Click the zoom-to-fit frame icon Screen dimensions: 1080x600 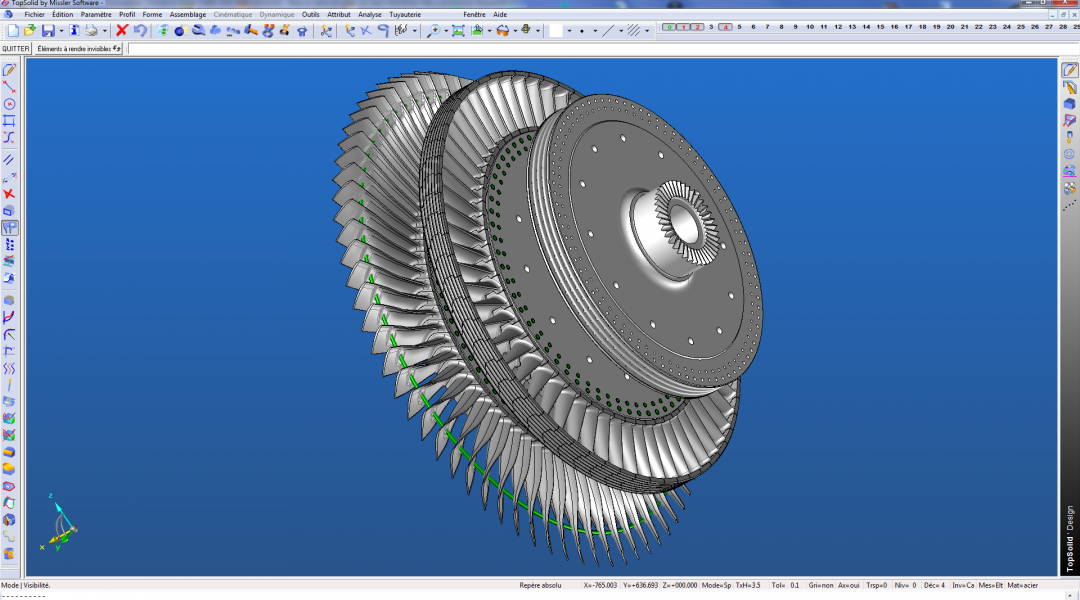click(458, 30)
